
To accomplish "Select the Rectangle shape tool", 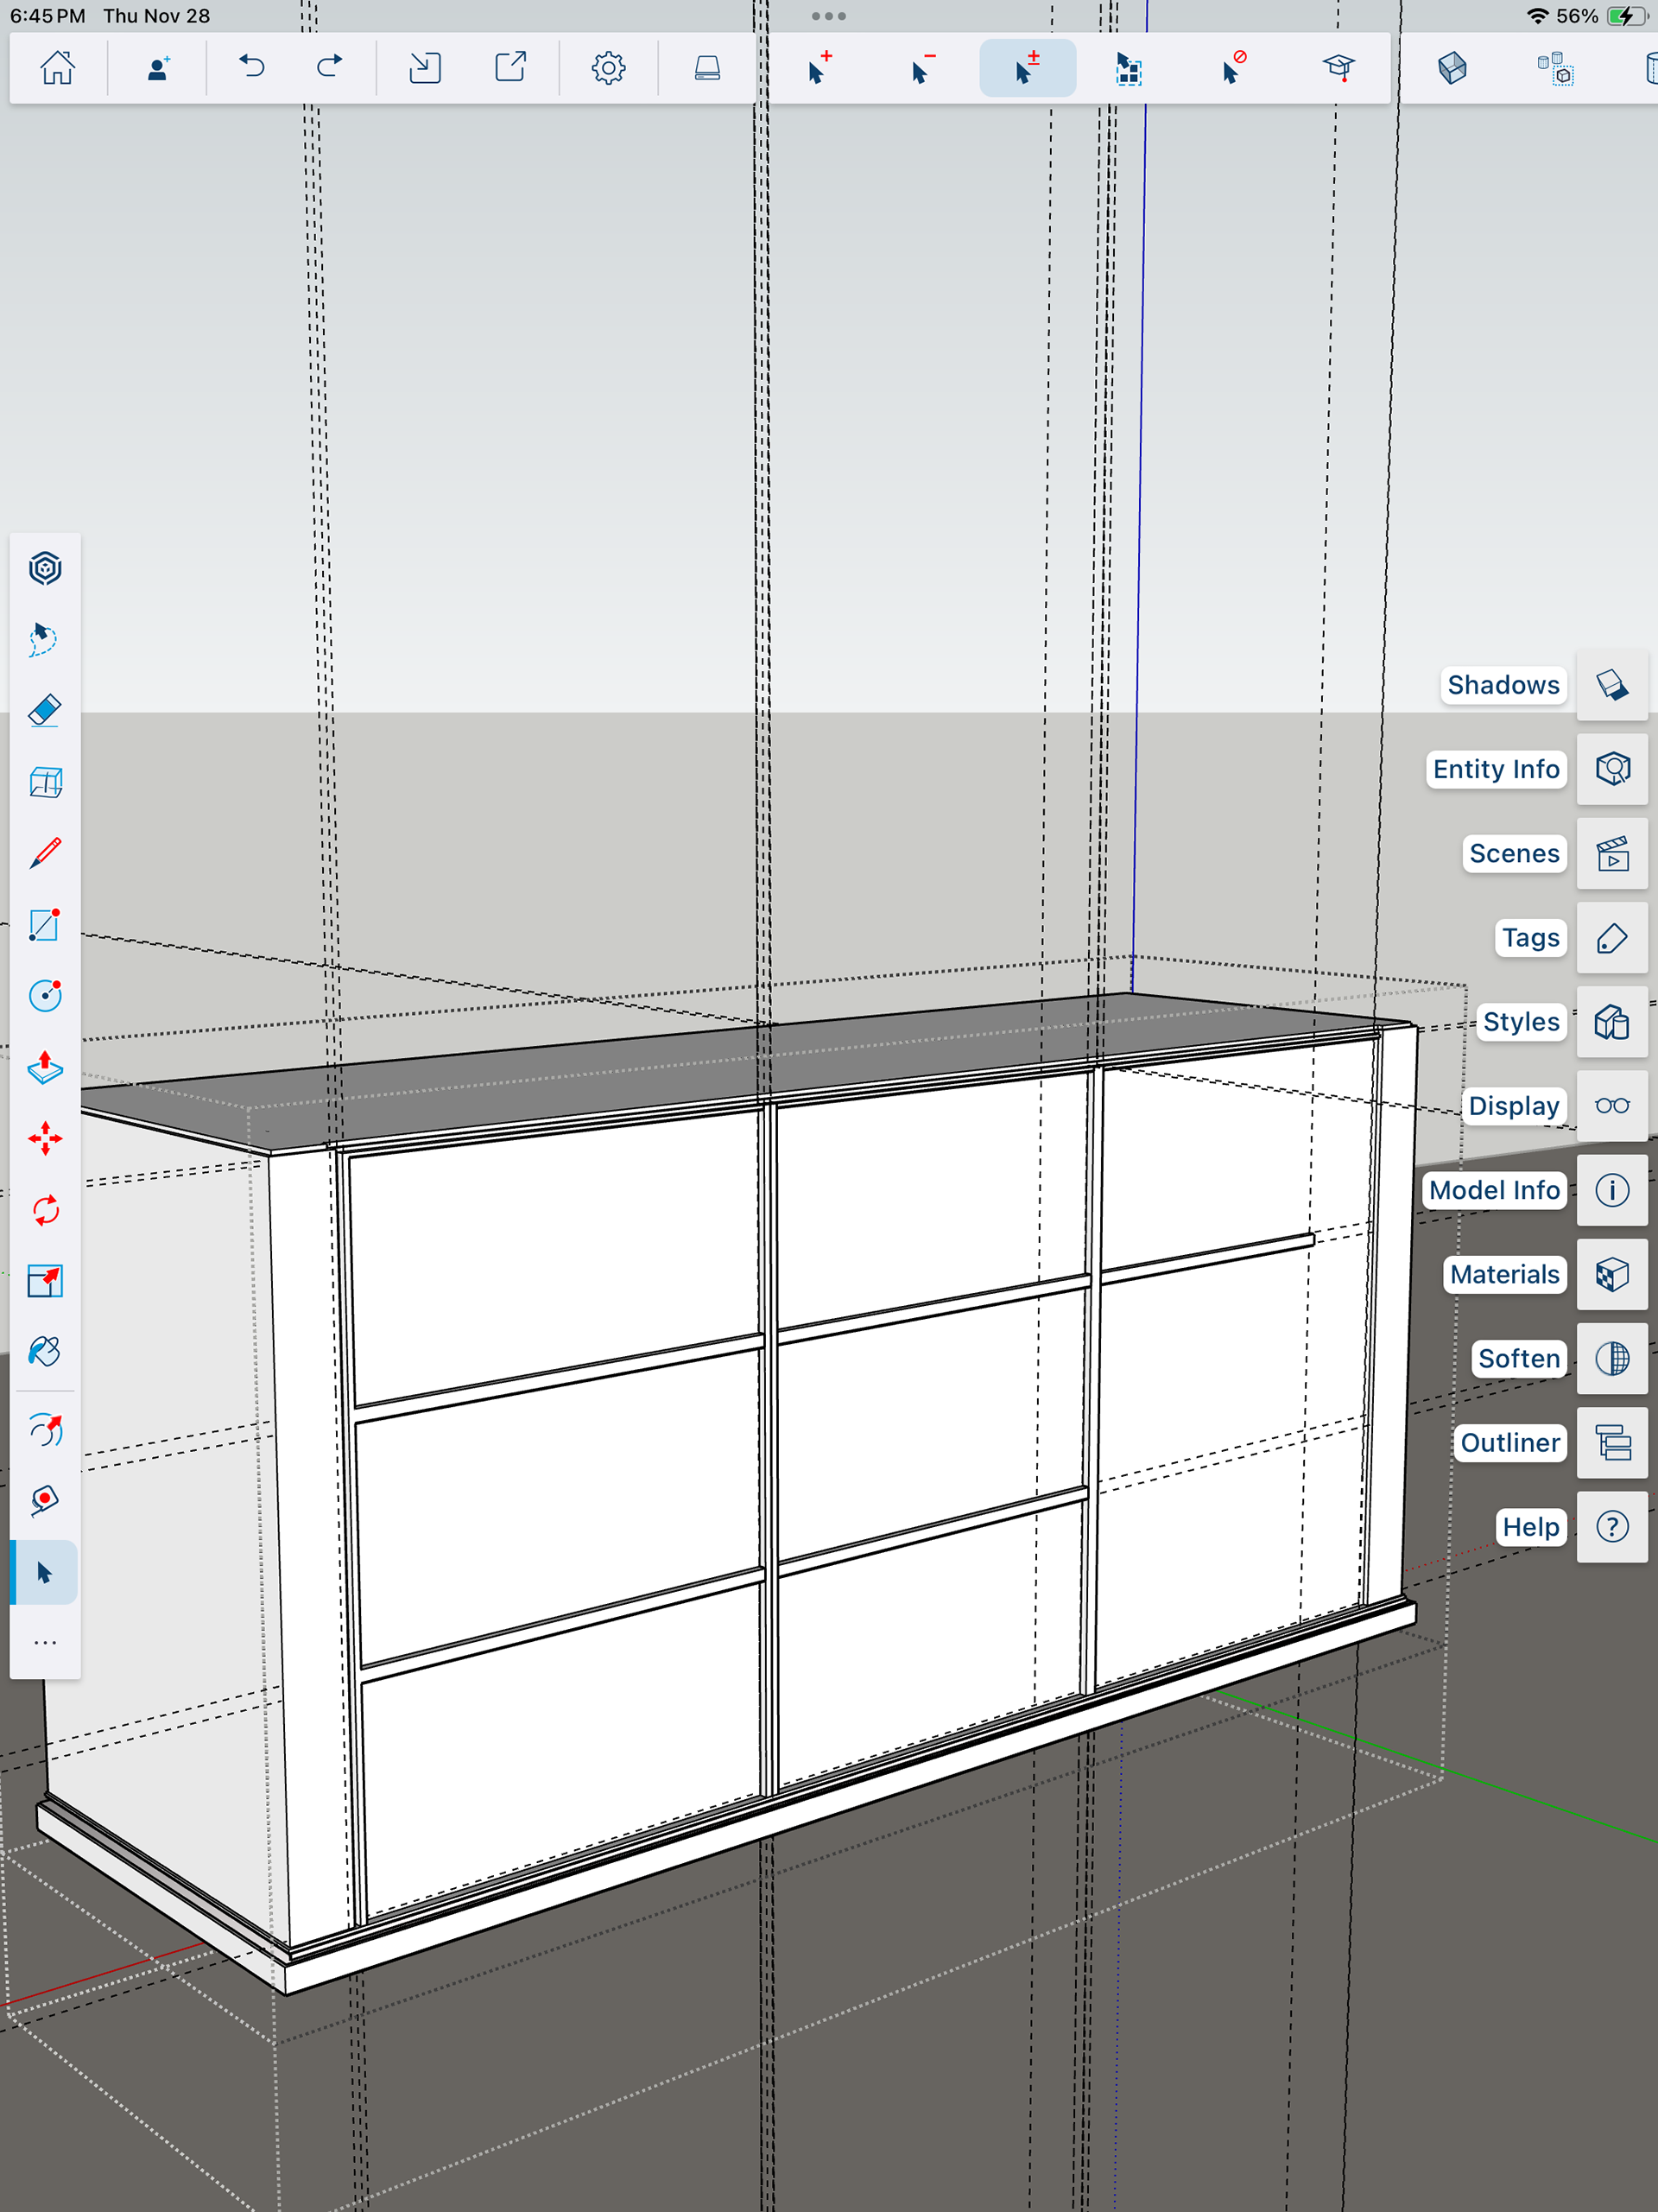I will 45,925.
